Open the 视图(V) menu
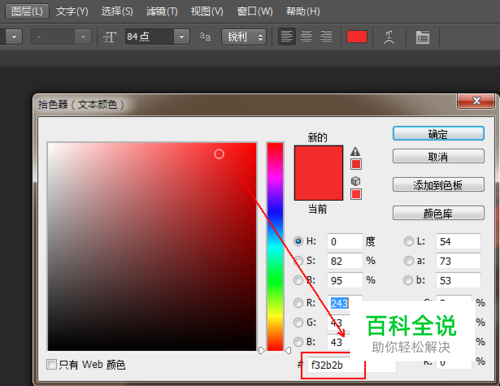Viewport: 500px width, 386px height. point(207,11)
